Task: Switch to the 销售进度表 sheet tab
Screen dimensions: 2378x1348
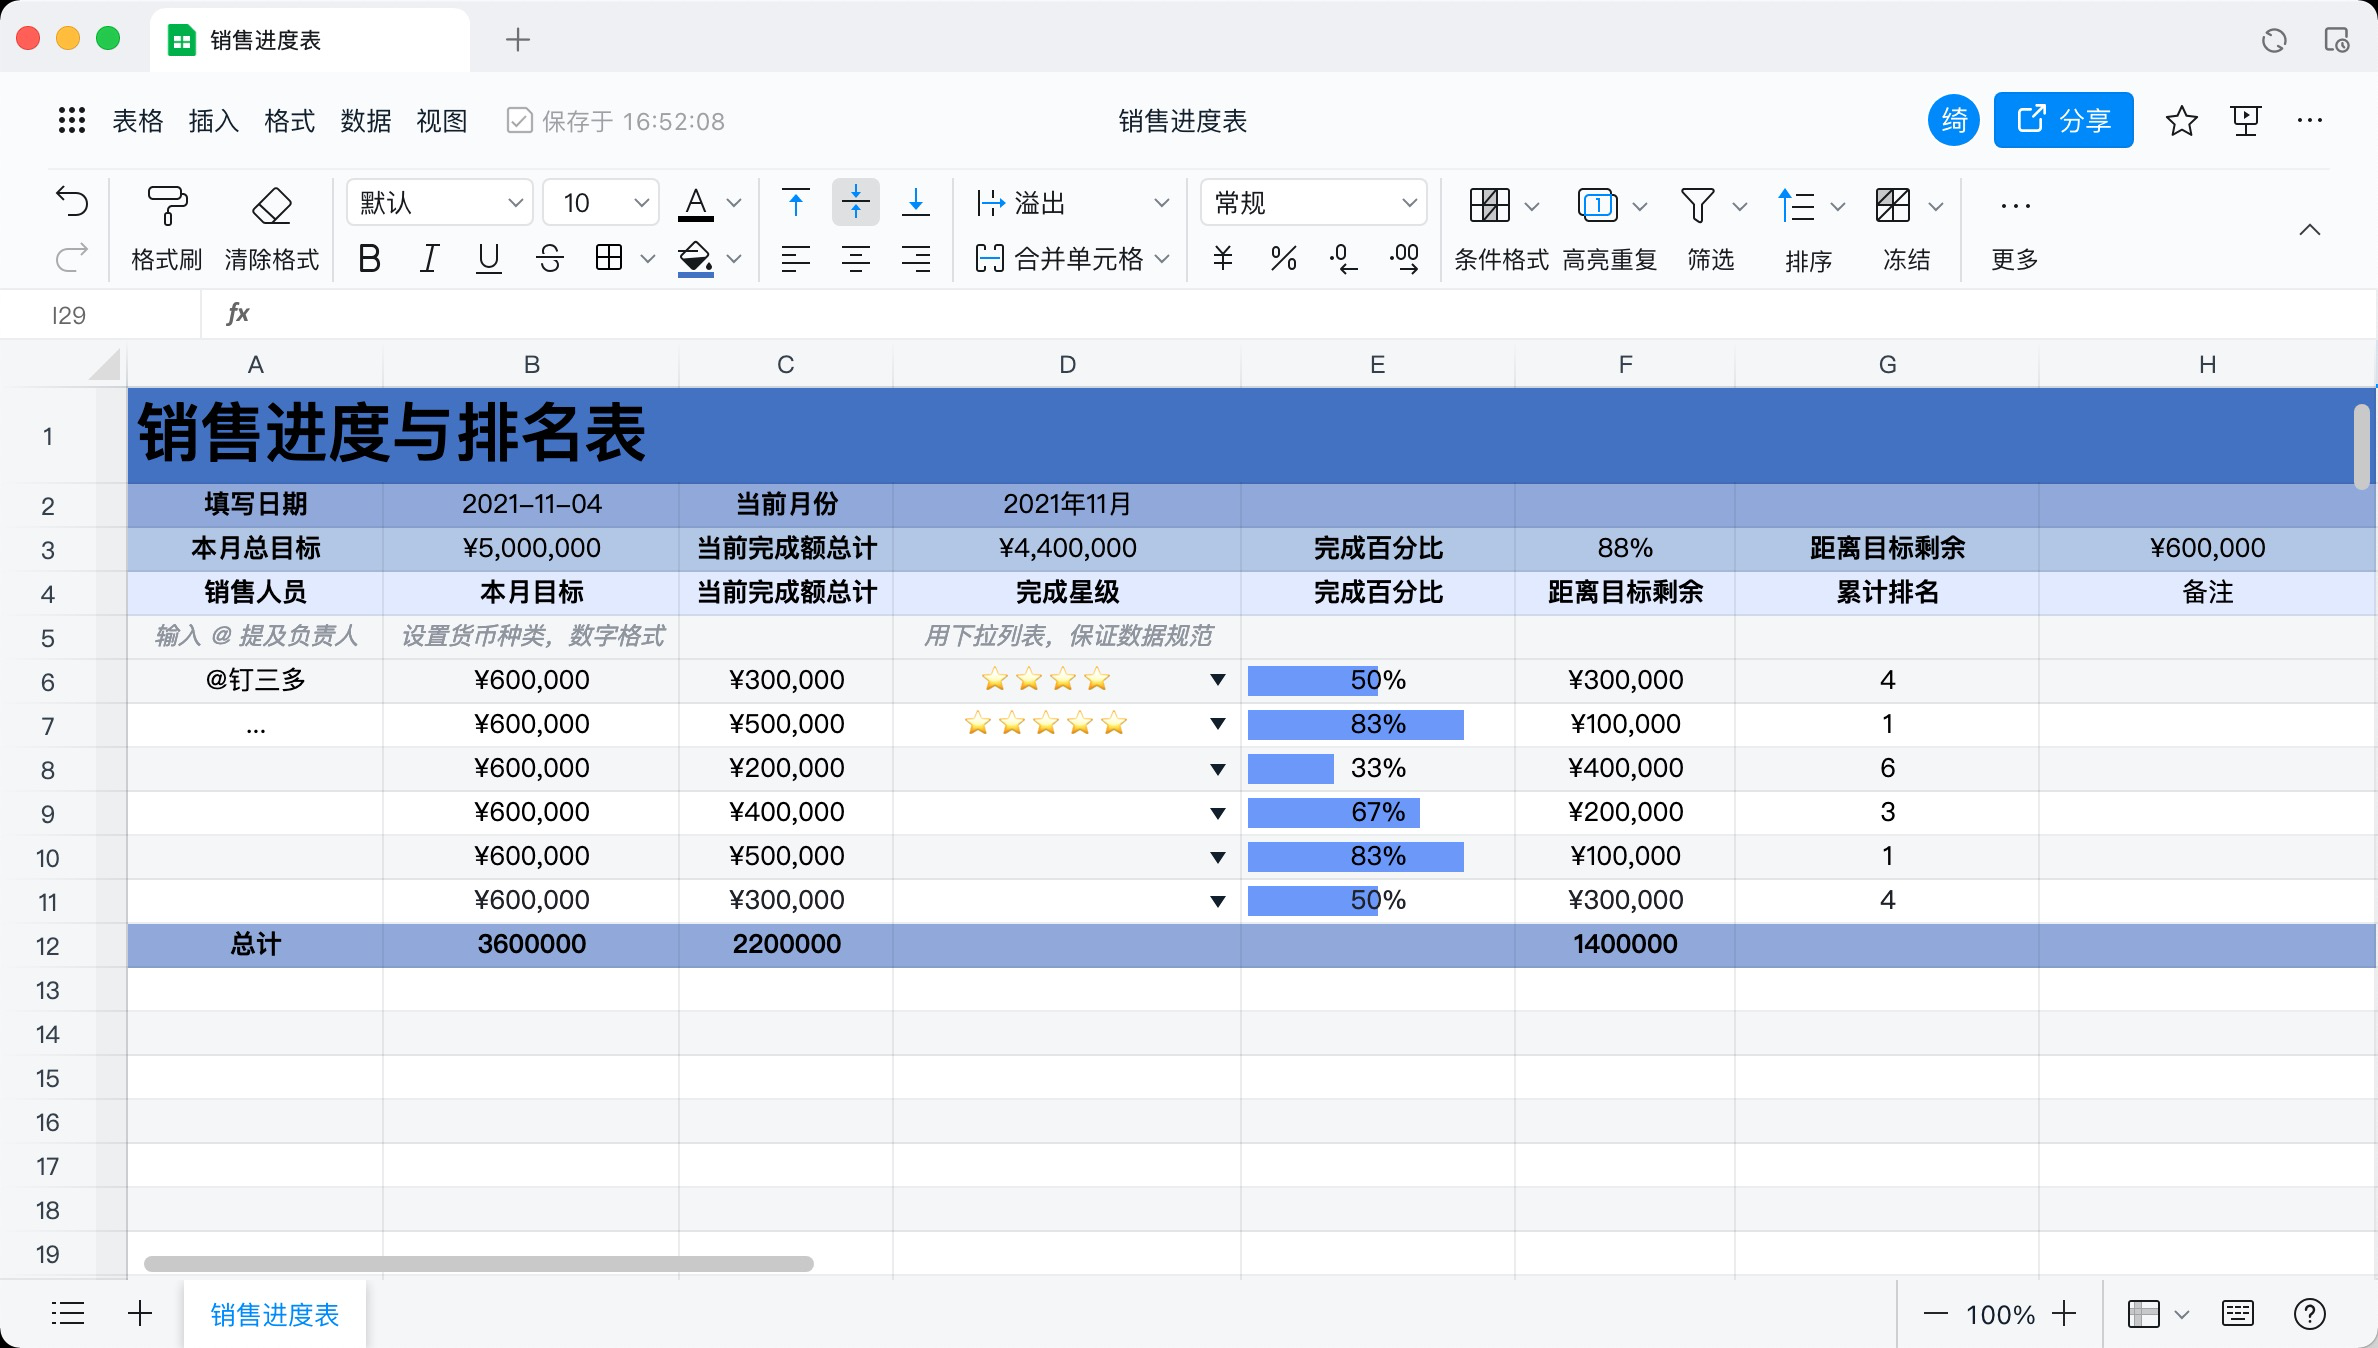Action: (273, 1314)
